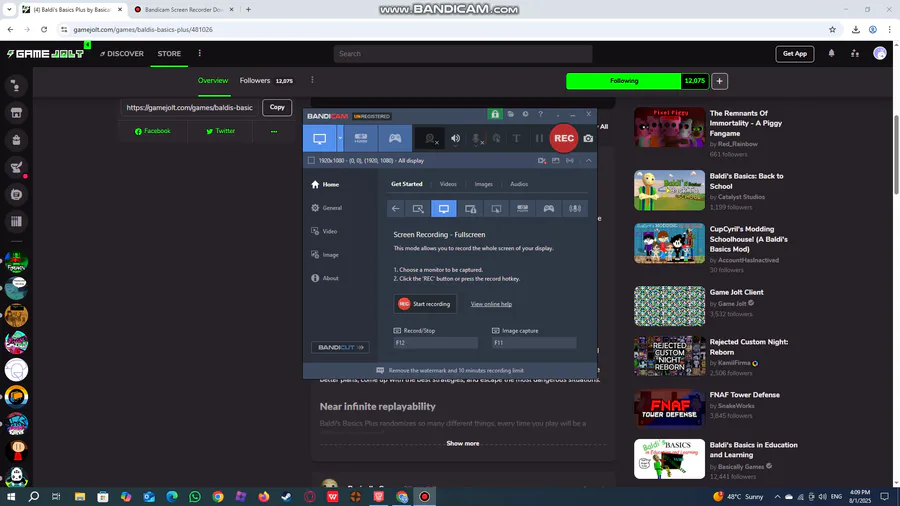Select Bandicam screen recording mode monitor icon
The width and height of the screenshot is (900, 506).
tap(319, 138)
